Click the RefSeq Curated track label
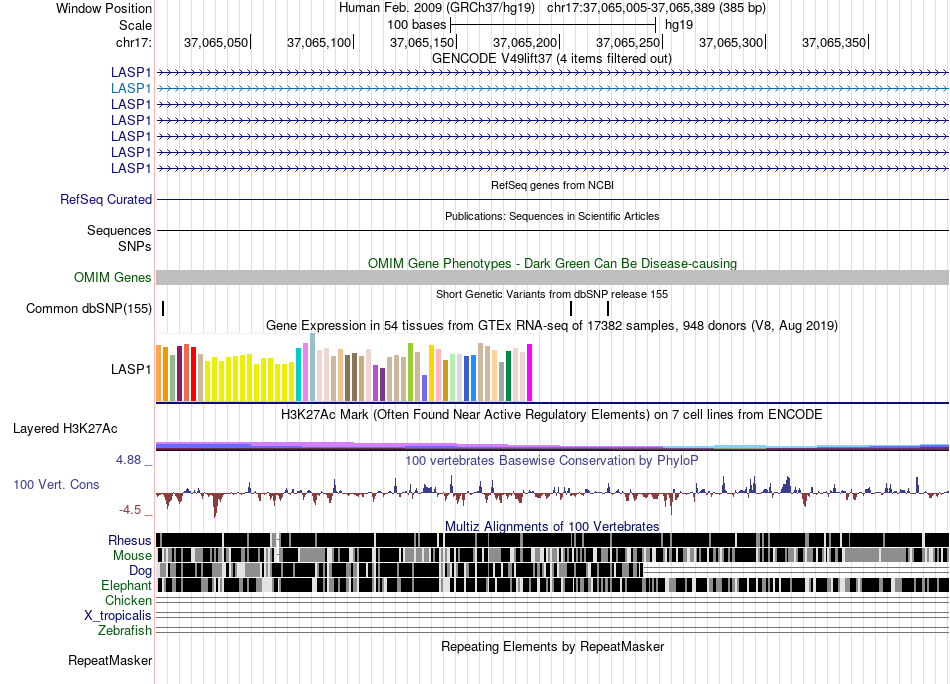 (106, 199)
